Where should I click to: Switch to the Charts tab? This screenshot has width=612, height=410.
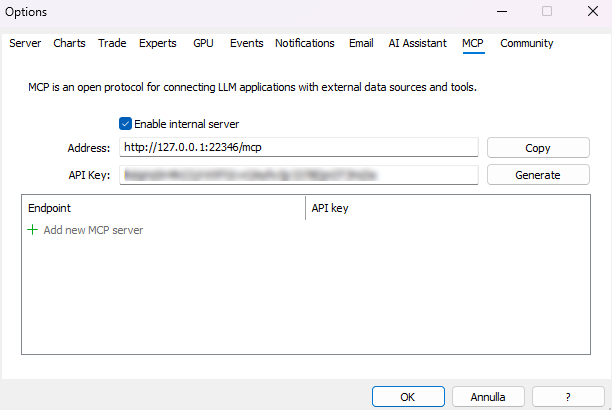pos(69,43)
